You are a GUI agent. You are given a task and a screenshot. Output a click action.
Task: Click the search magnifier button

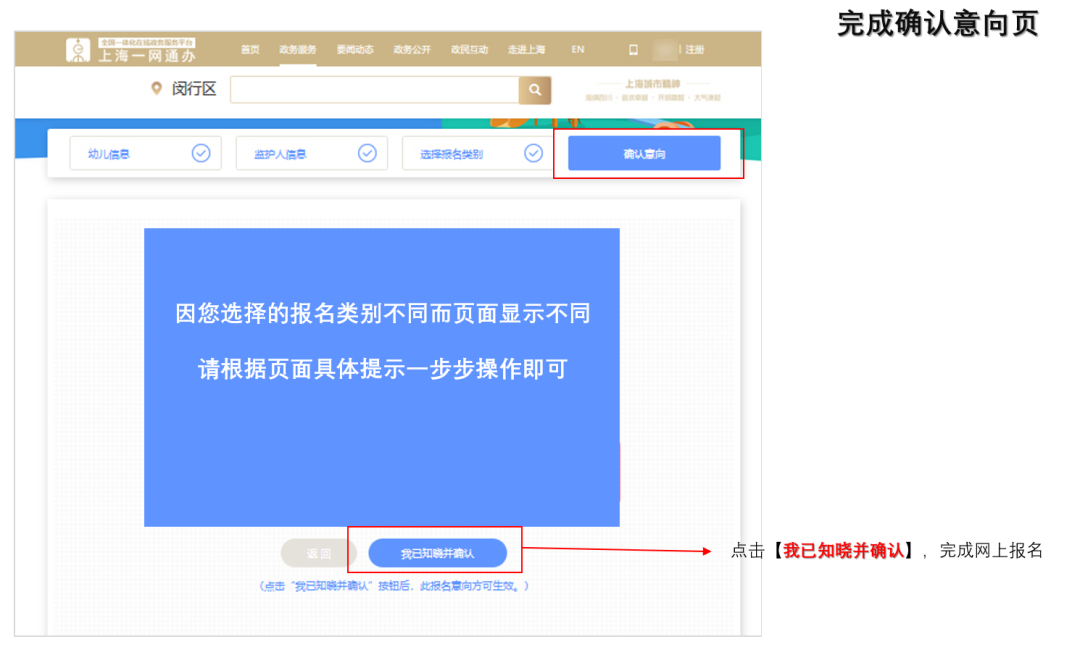click(x=534, y=90)
